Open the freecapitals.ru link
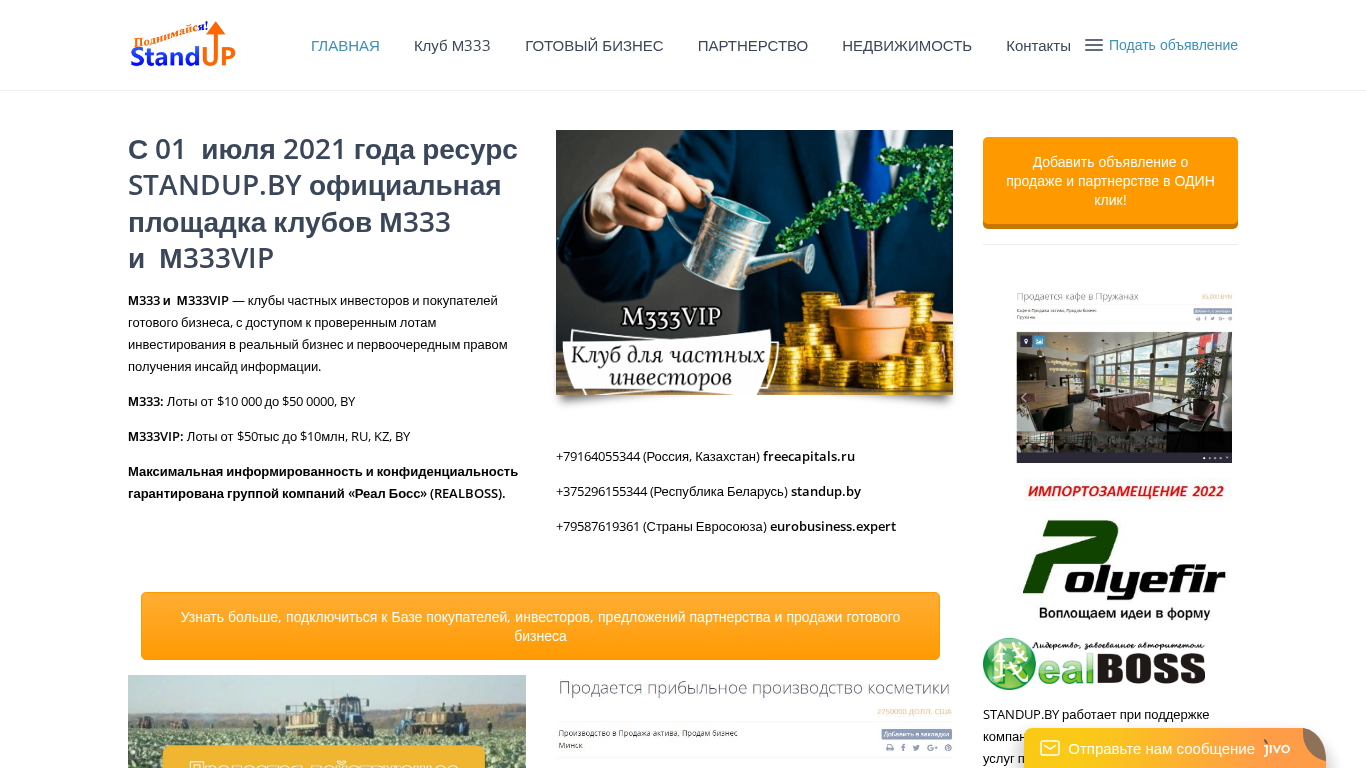Viewport: 1366px width, 768px height. pyautogui.click(x=809, y=456)
